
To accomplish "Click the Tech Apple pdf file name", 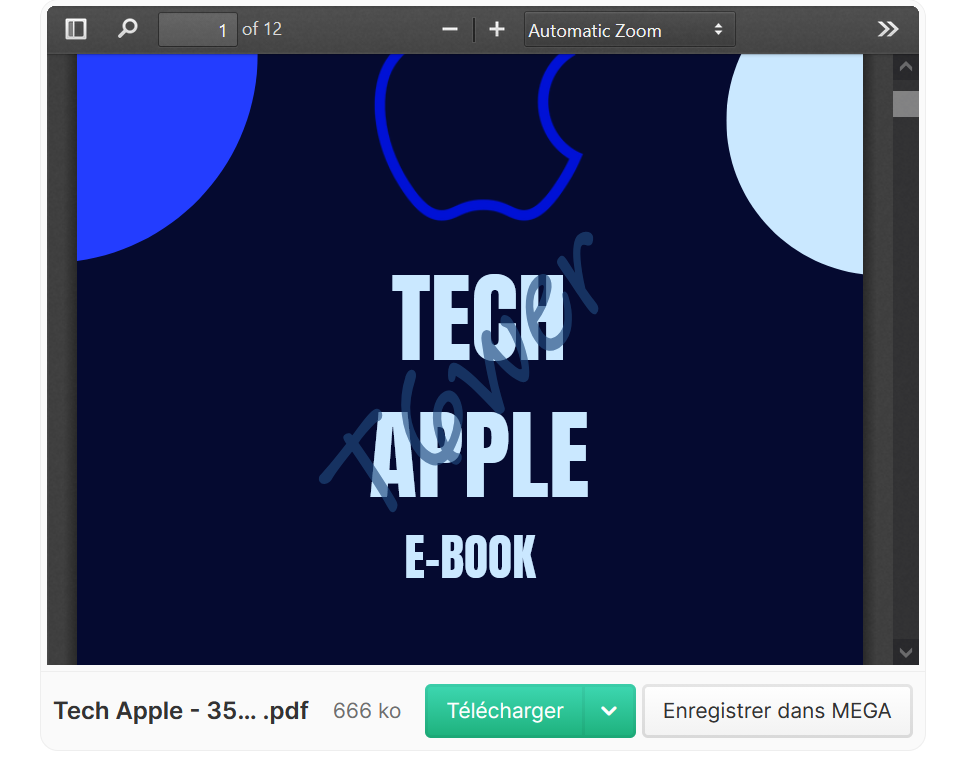I will pos(181,711).
